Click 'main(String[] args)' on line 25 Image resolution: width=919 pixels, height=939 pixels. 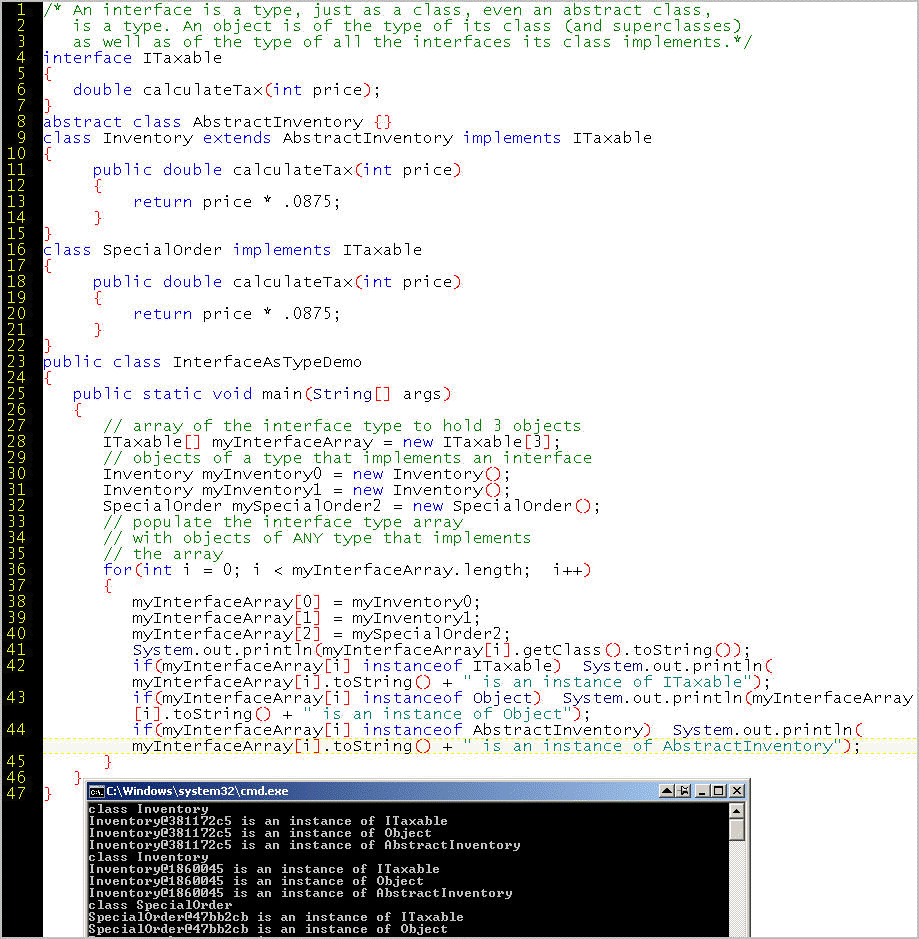pyautogui.click(x=356, y=394)
